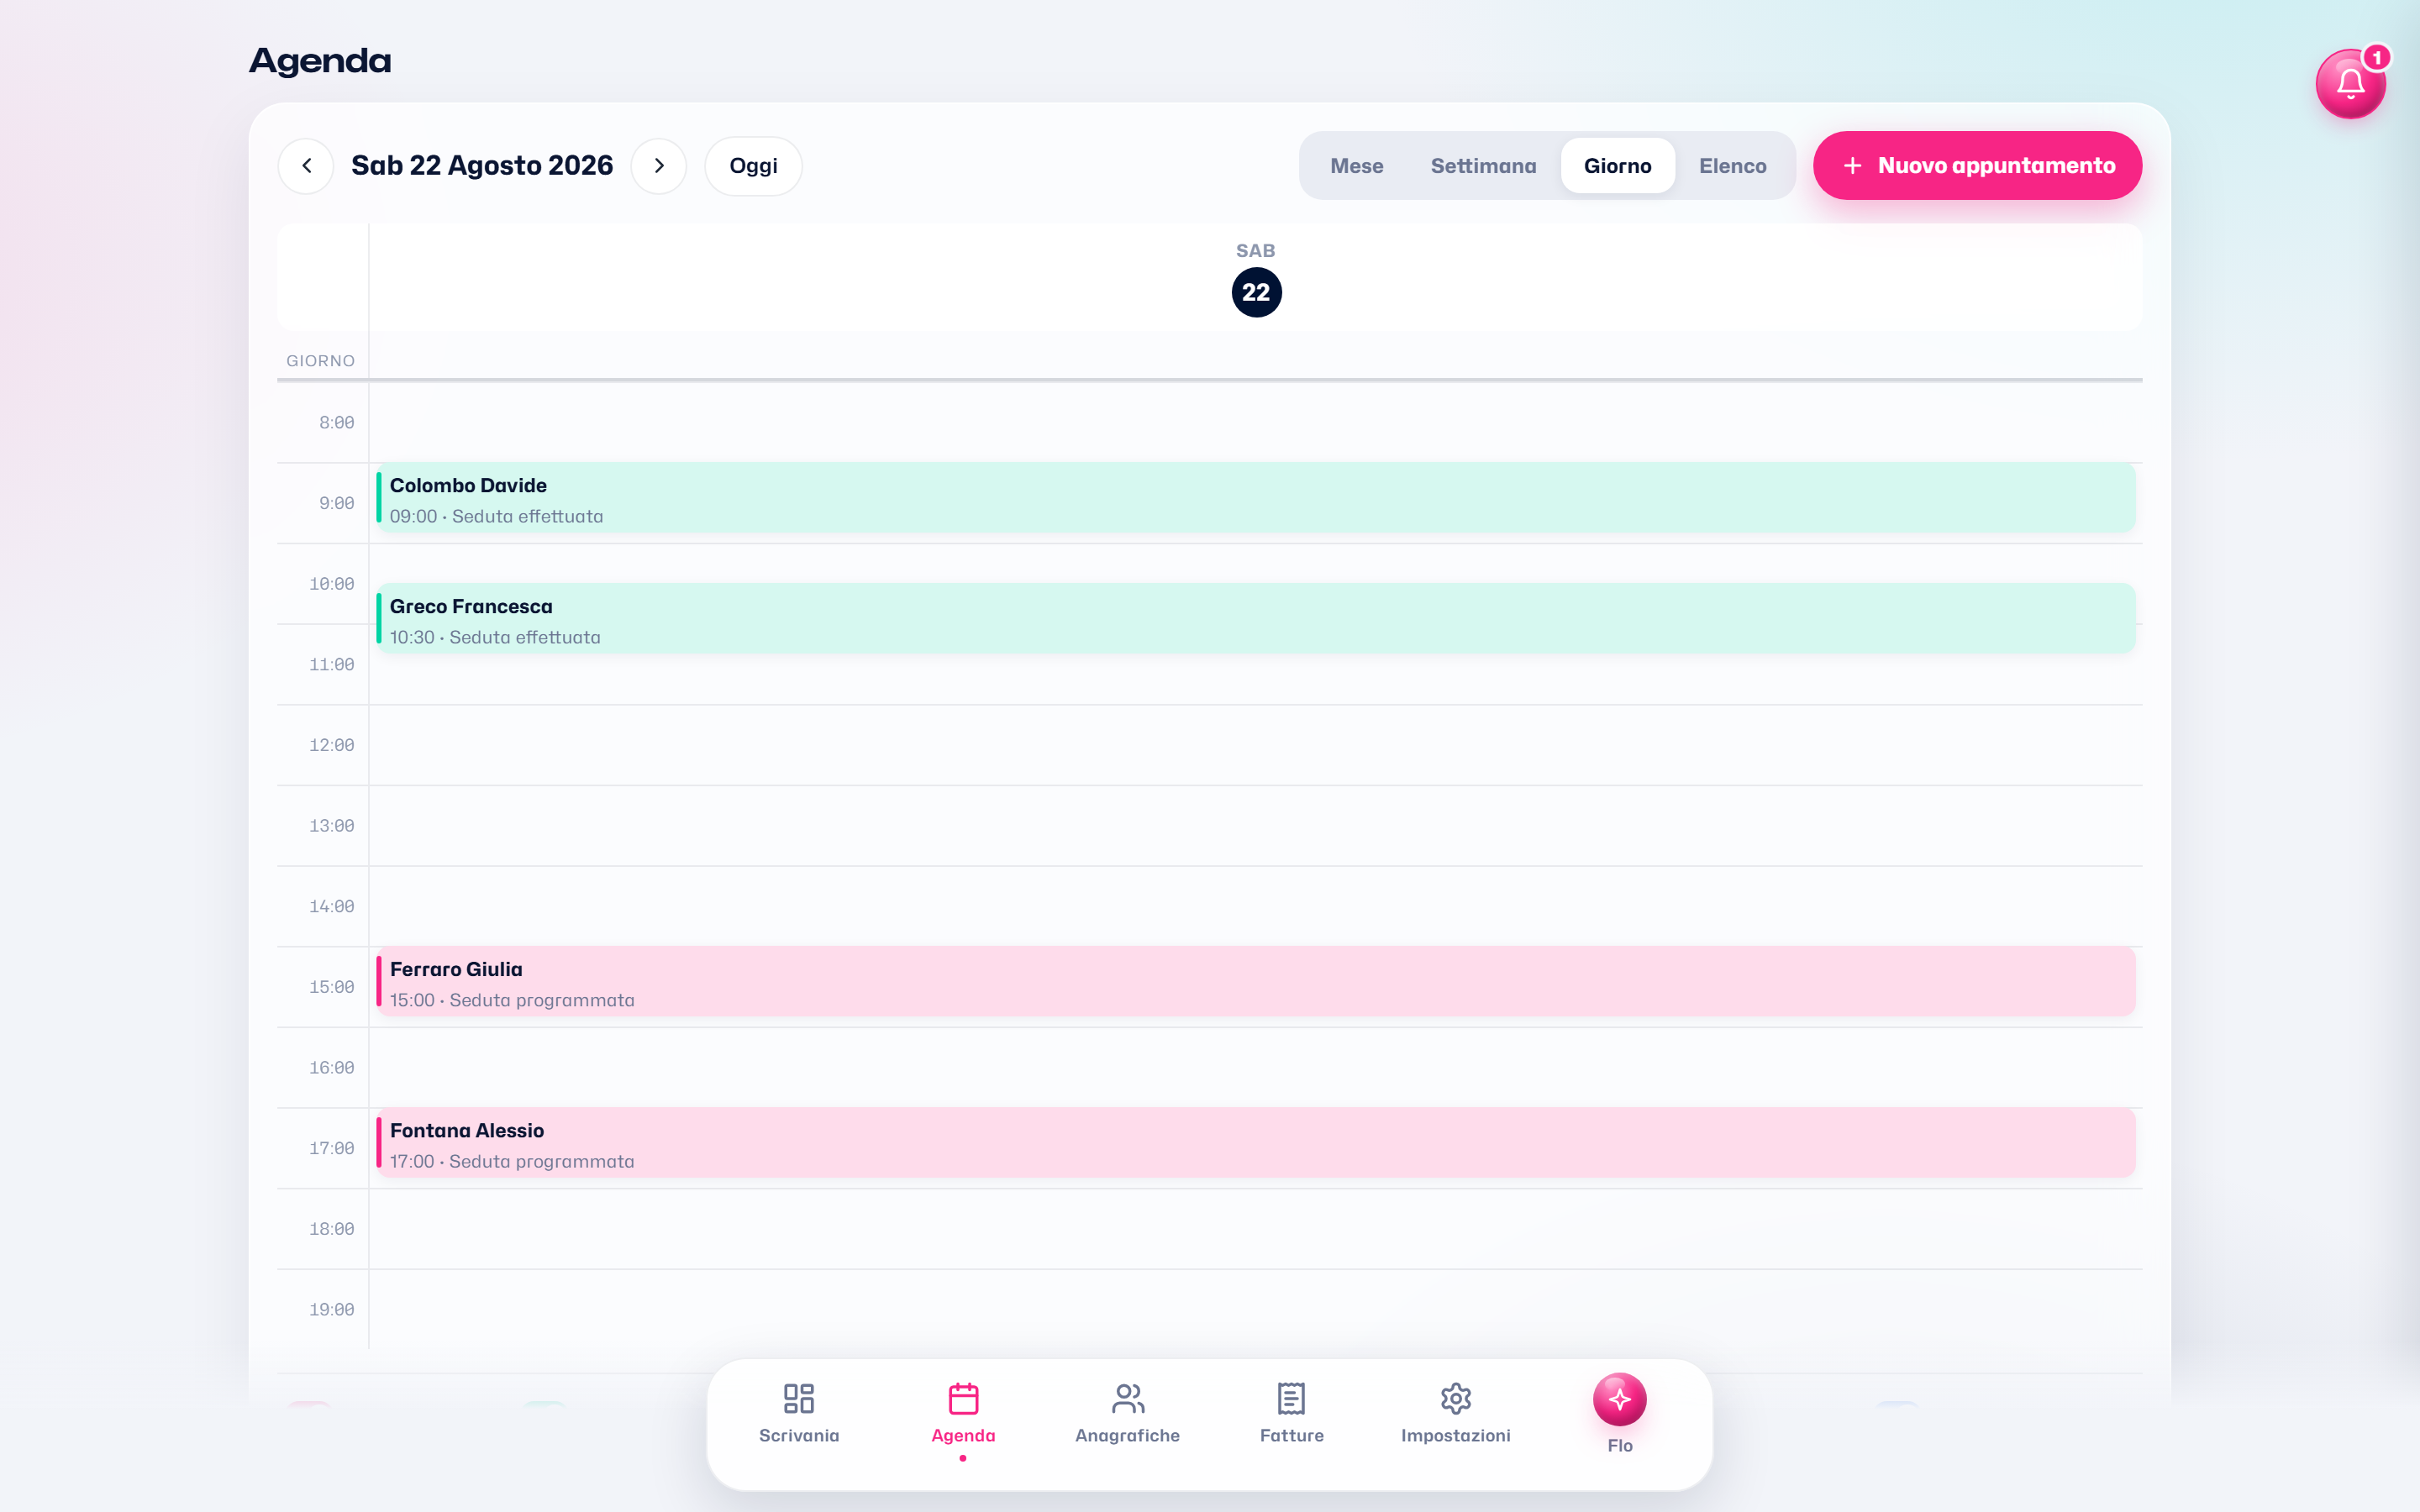Launch the Flo assistant
The height and width of the screenshot is (1512, 2420).
pyautogui.click(x=1619, y=1413)
